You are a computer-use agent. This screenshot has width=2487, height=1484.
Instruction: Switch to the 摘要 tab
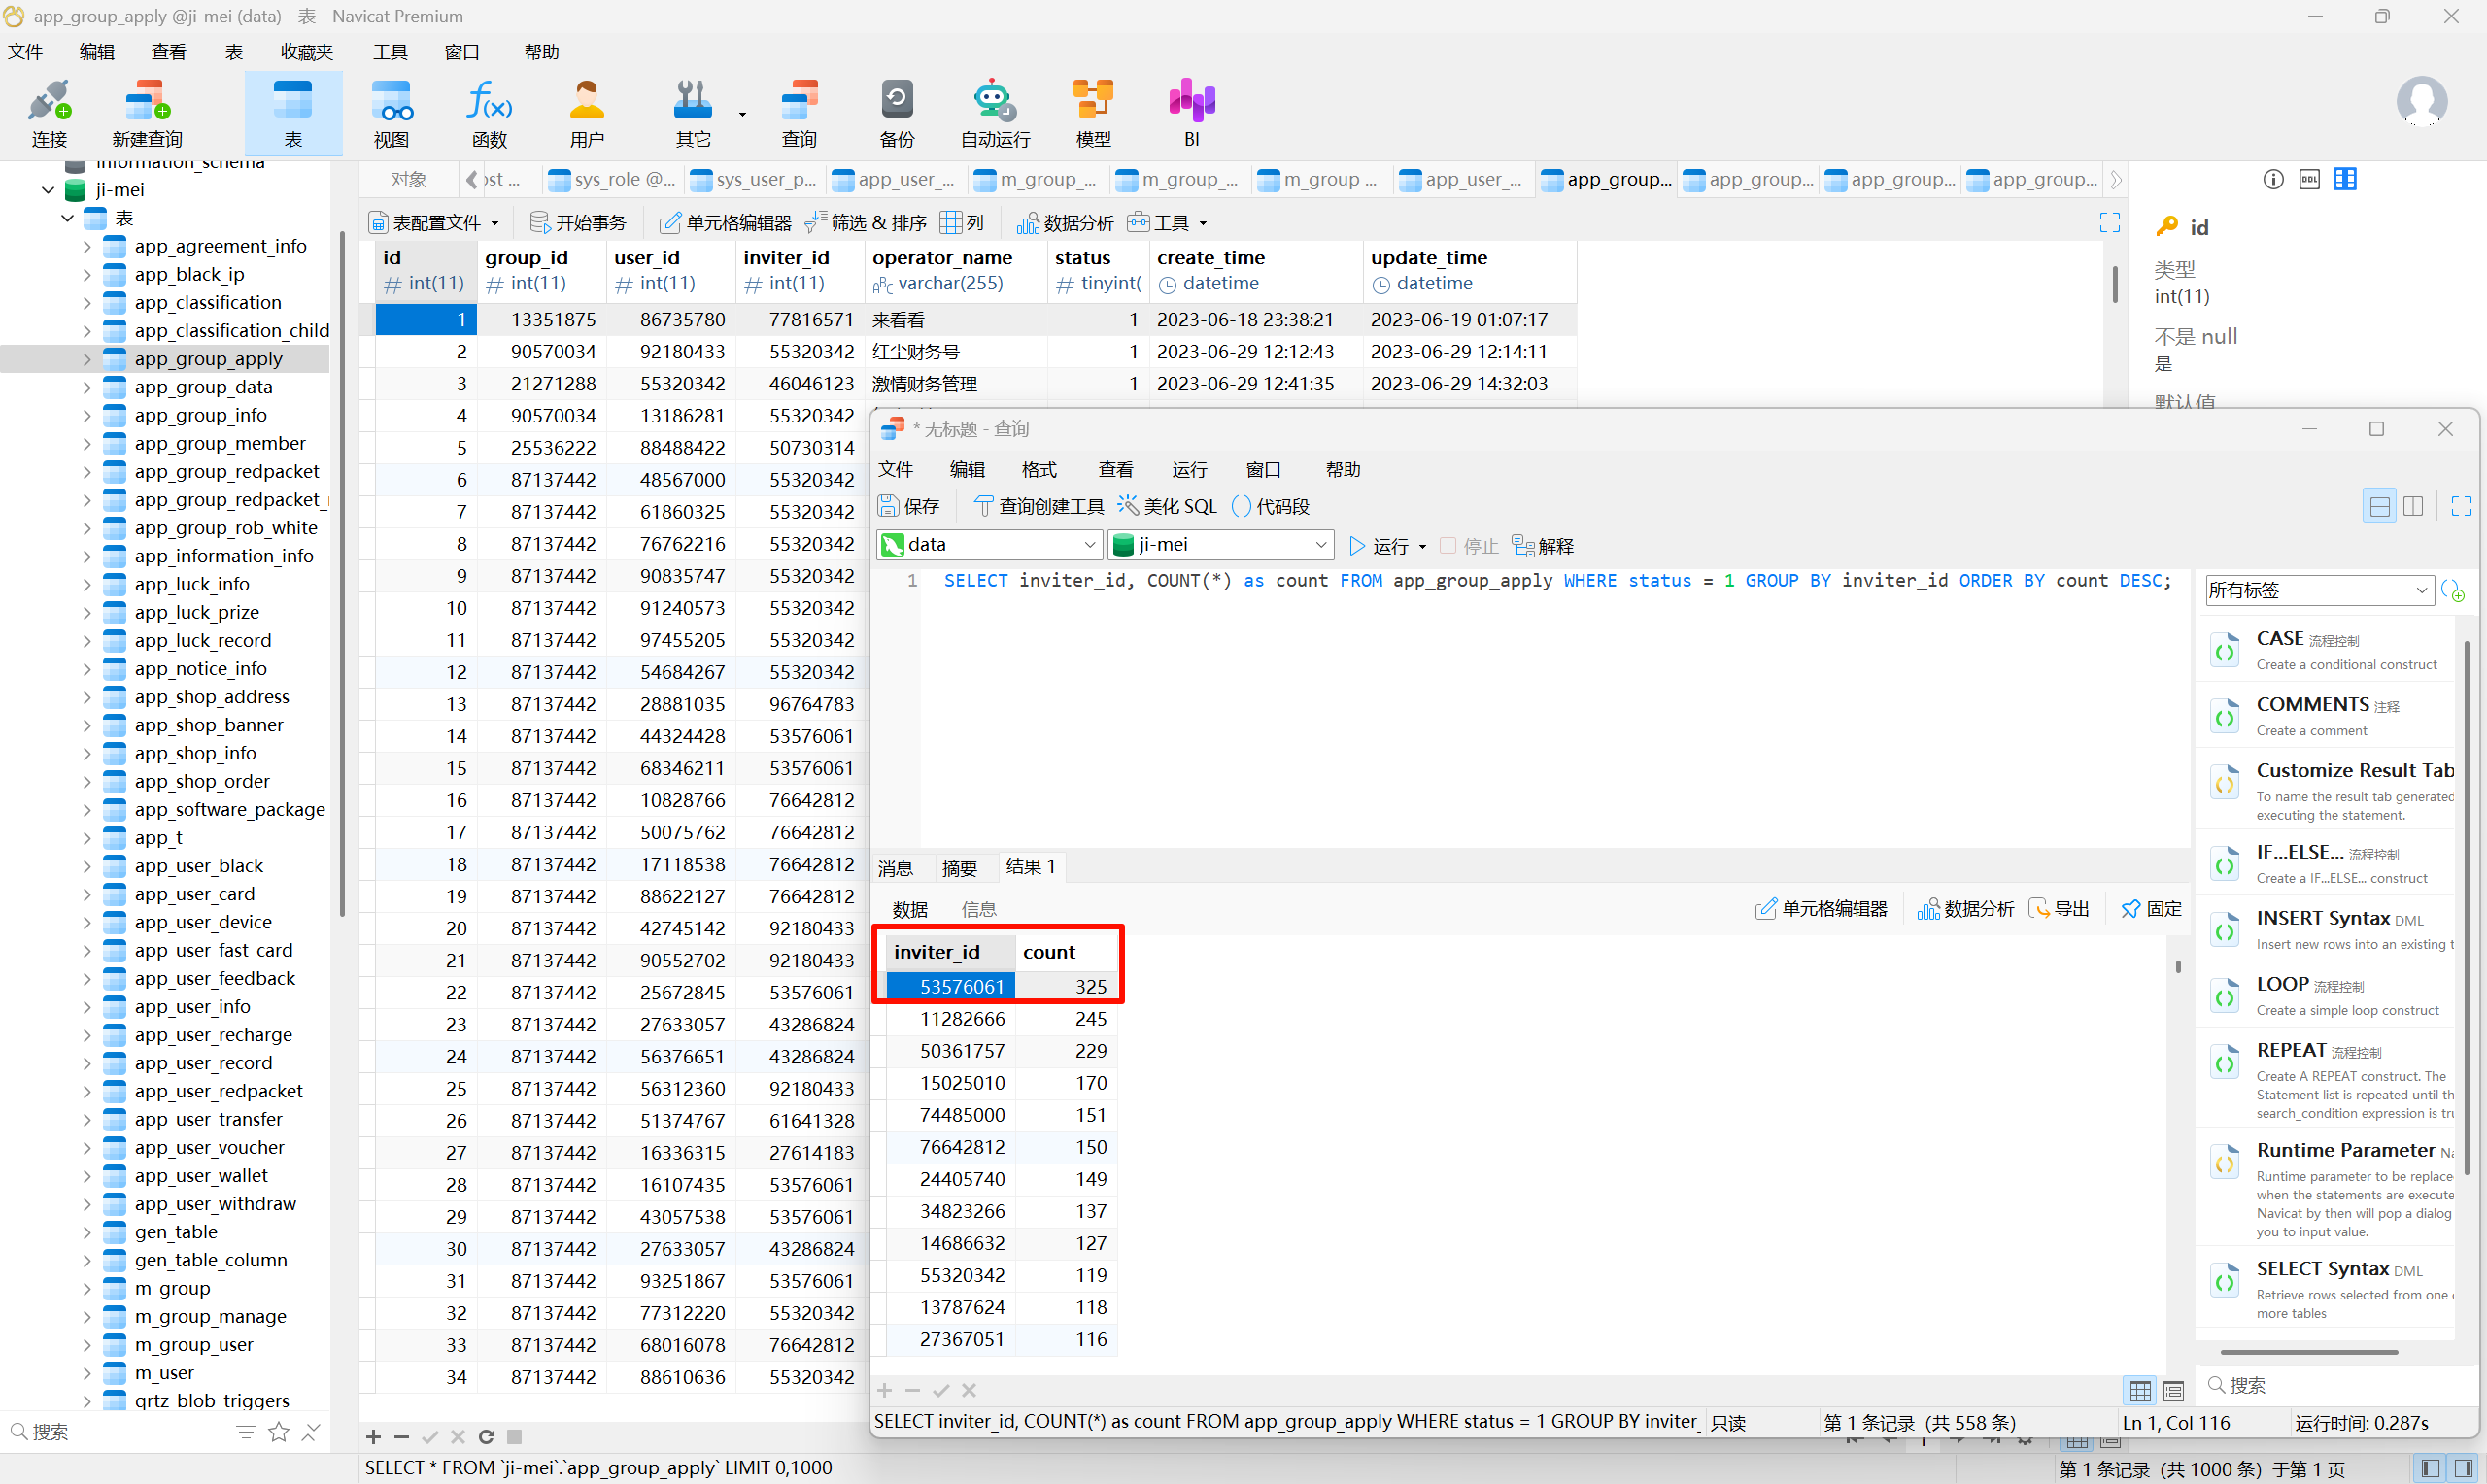(959, 868)
